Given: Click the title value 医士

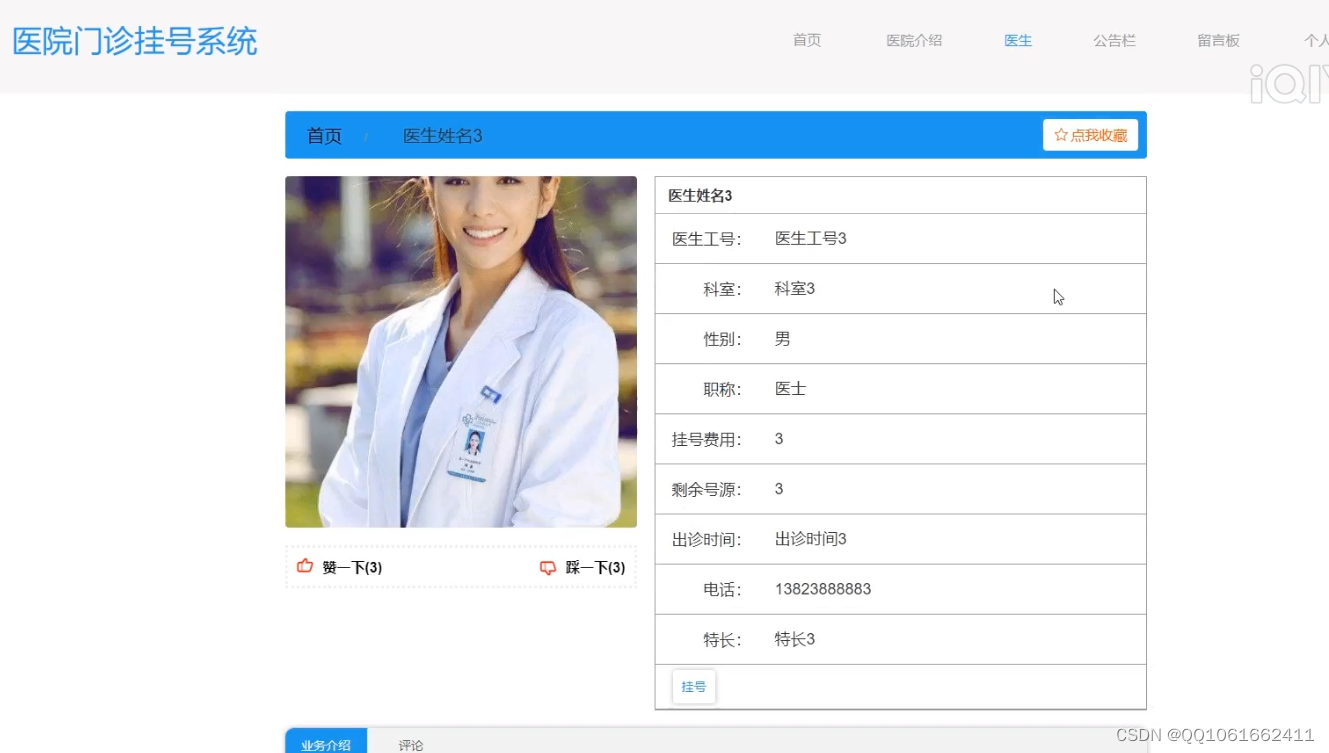Looking at the screenshot, I should pyautogui.click(x=790, y=389).
